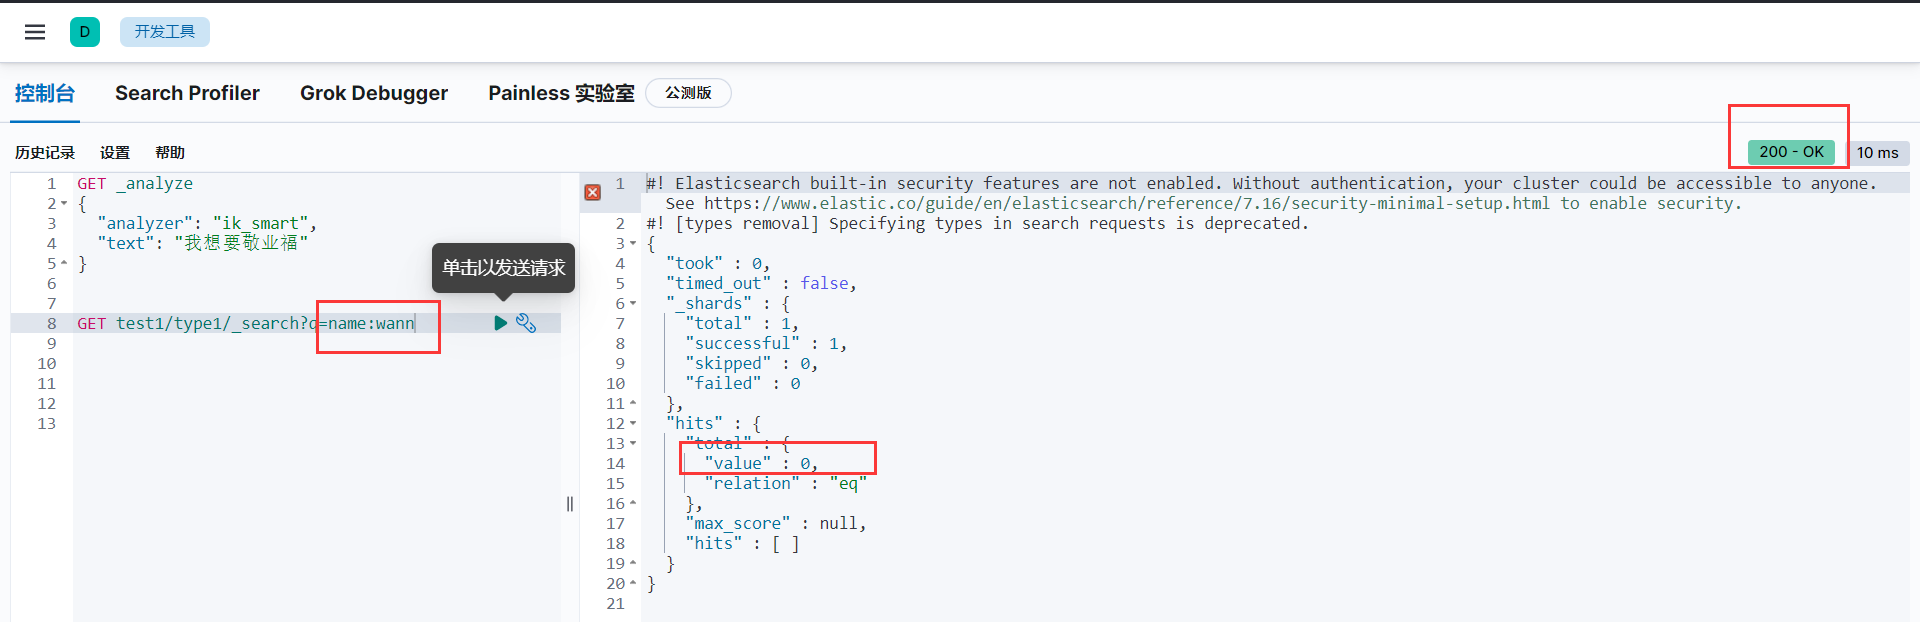This screenshot has height=622, width=1920.
Task: Toggle the fold arrow at editor line 5
Action: [65, 264]
